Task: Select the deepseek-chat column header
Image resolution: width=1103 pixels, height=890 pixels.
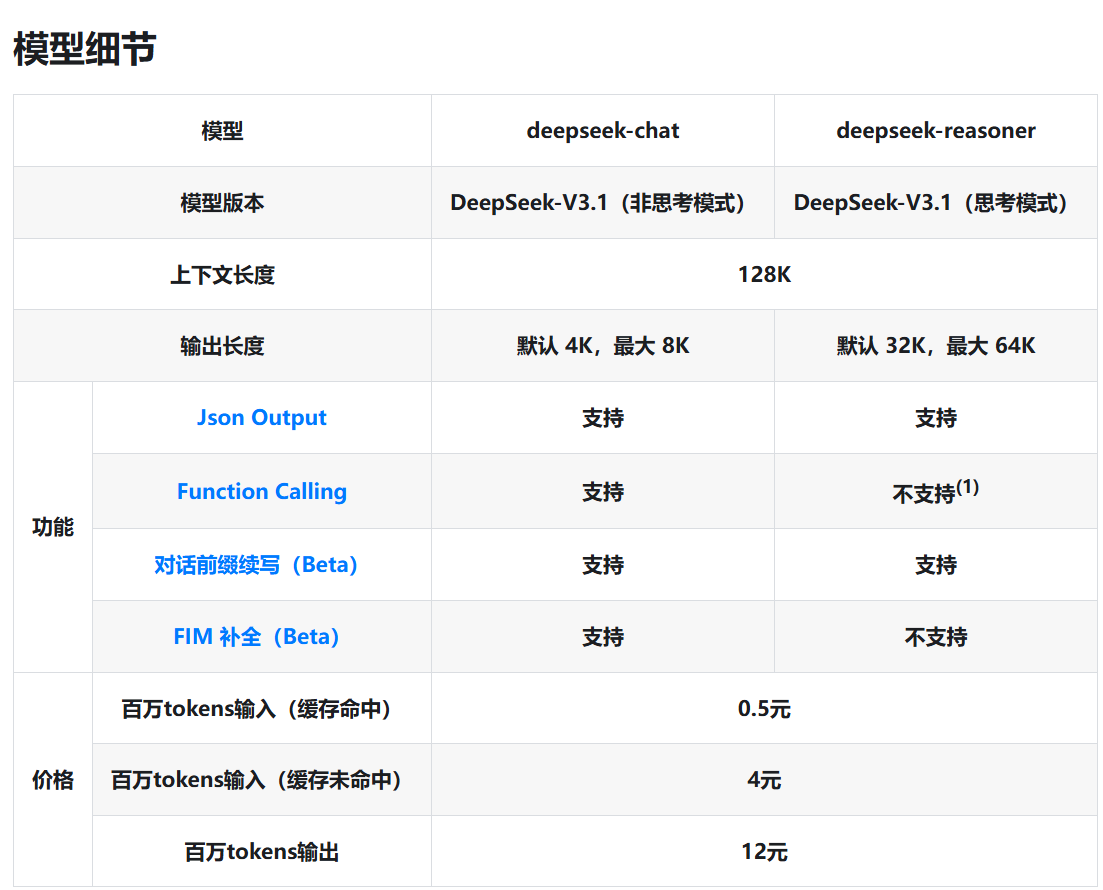Action: pos(603,131)
